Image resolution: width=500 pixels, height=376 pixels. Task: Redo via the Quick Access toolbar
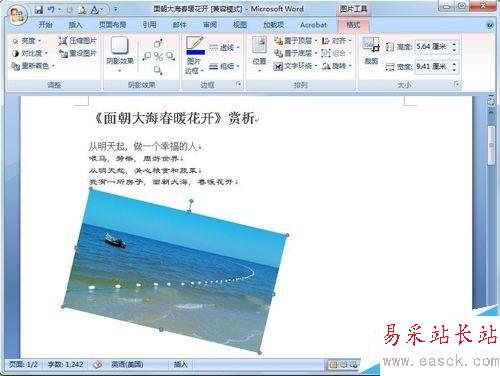coord(69,10)
